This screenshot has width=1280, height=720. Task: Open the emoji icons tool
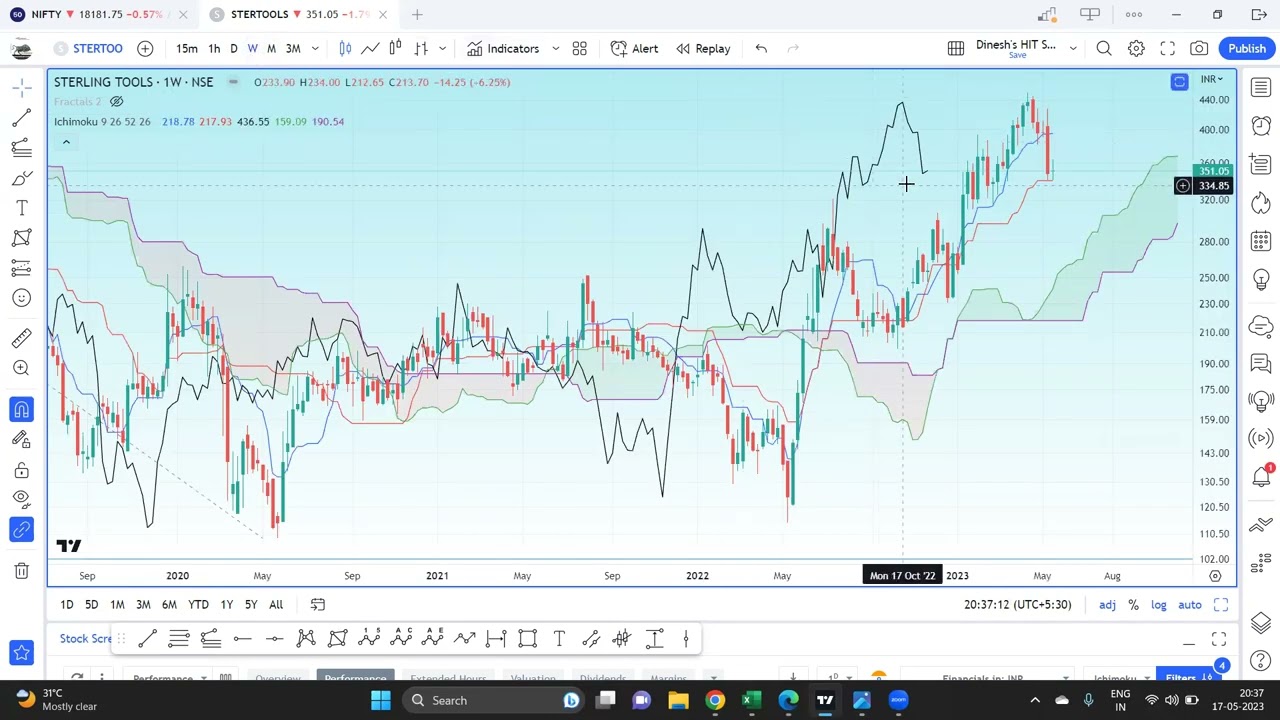(x=22, y=298)
